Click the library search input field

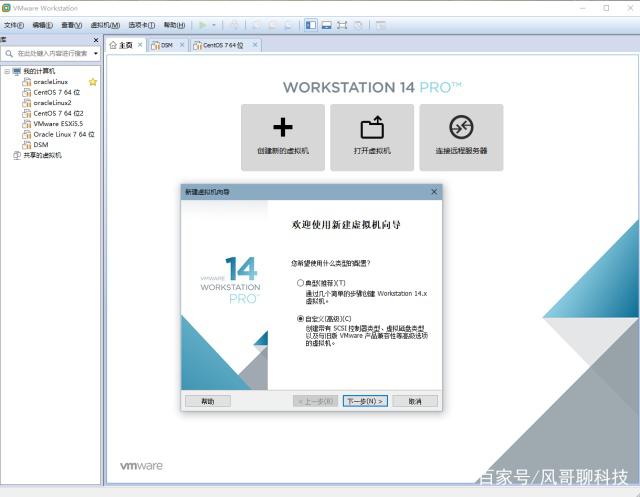pyautogui.click(x=50, y=54)
